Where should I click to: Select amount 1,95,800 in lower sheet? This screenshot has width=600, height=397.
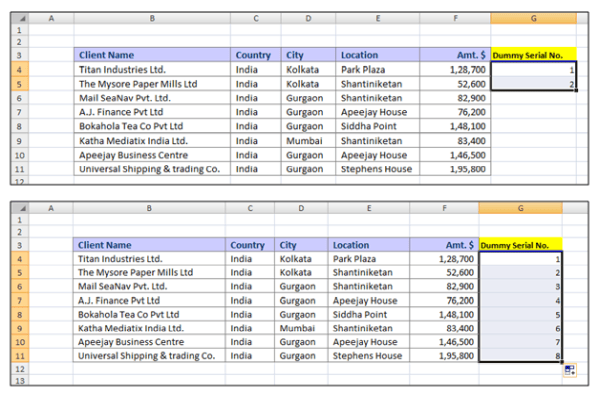(444, 356)
